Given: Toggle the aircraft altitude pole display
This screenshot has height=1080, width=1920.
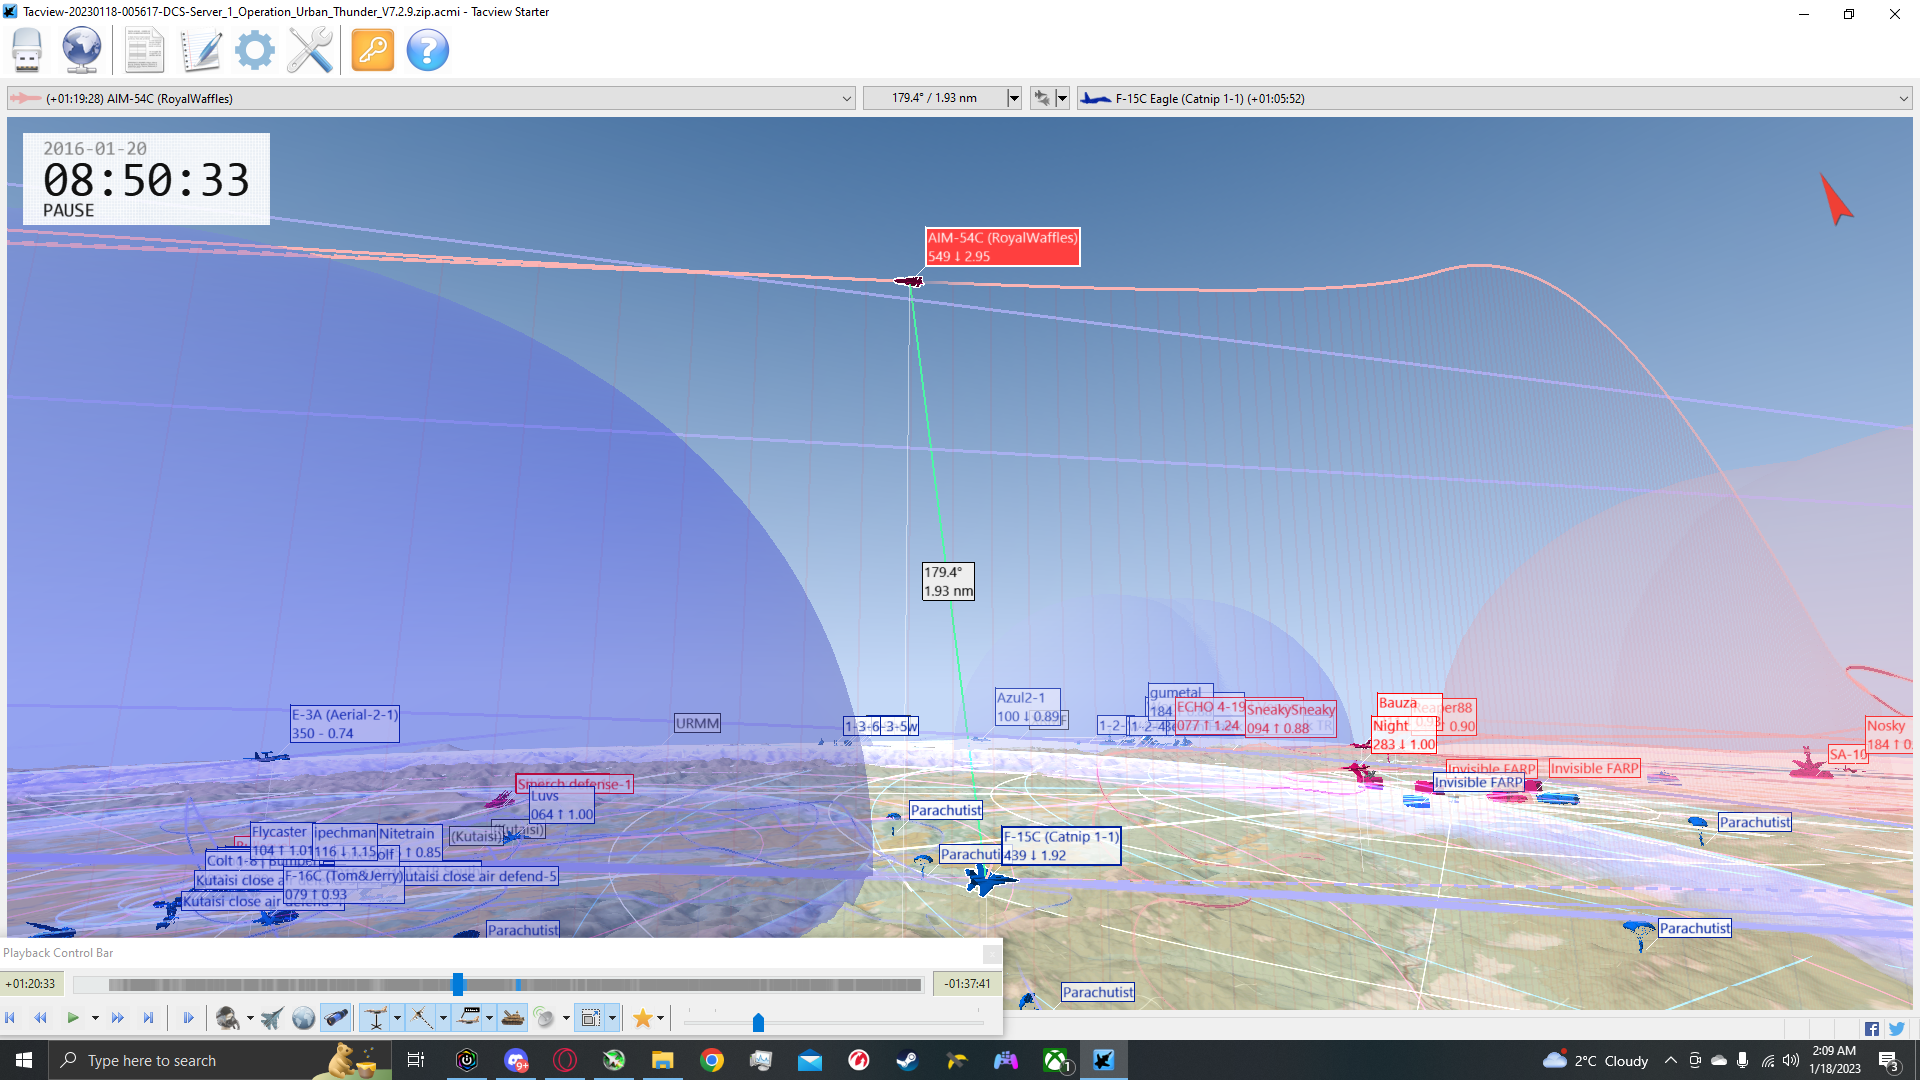Looking at the screenshot, I should pyautogui.click(x=376, y=1018).
